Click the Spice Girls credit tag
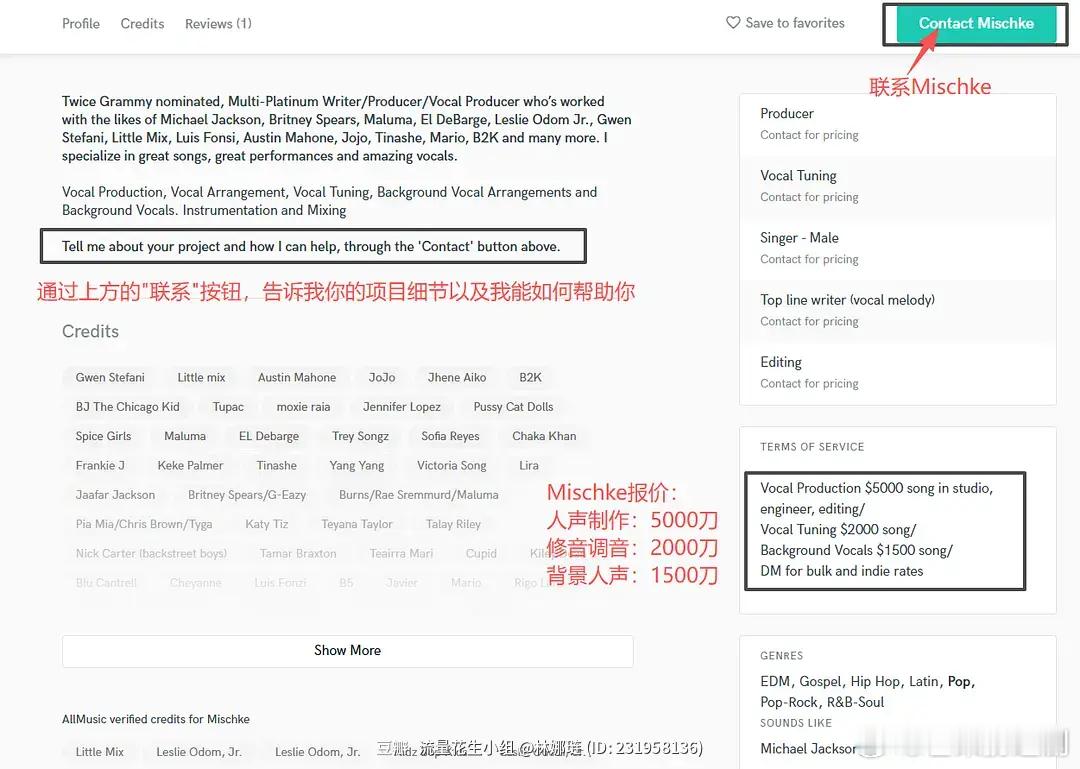Screen dimensions: 1080x769 coord(103,436)
